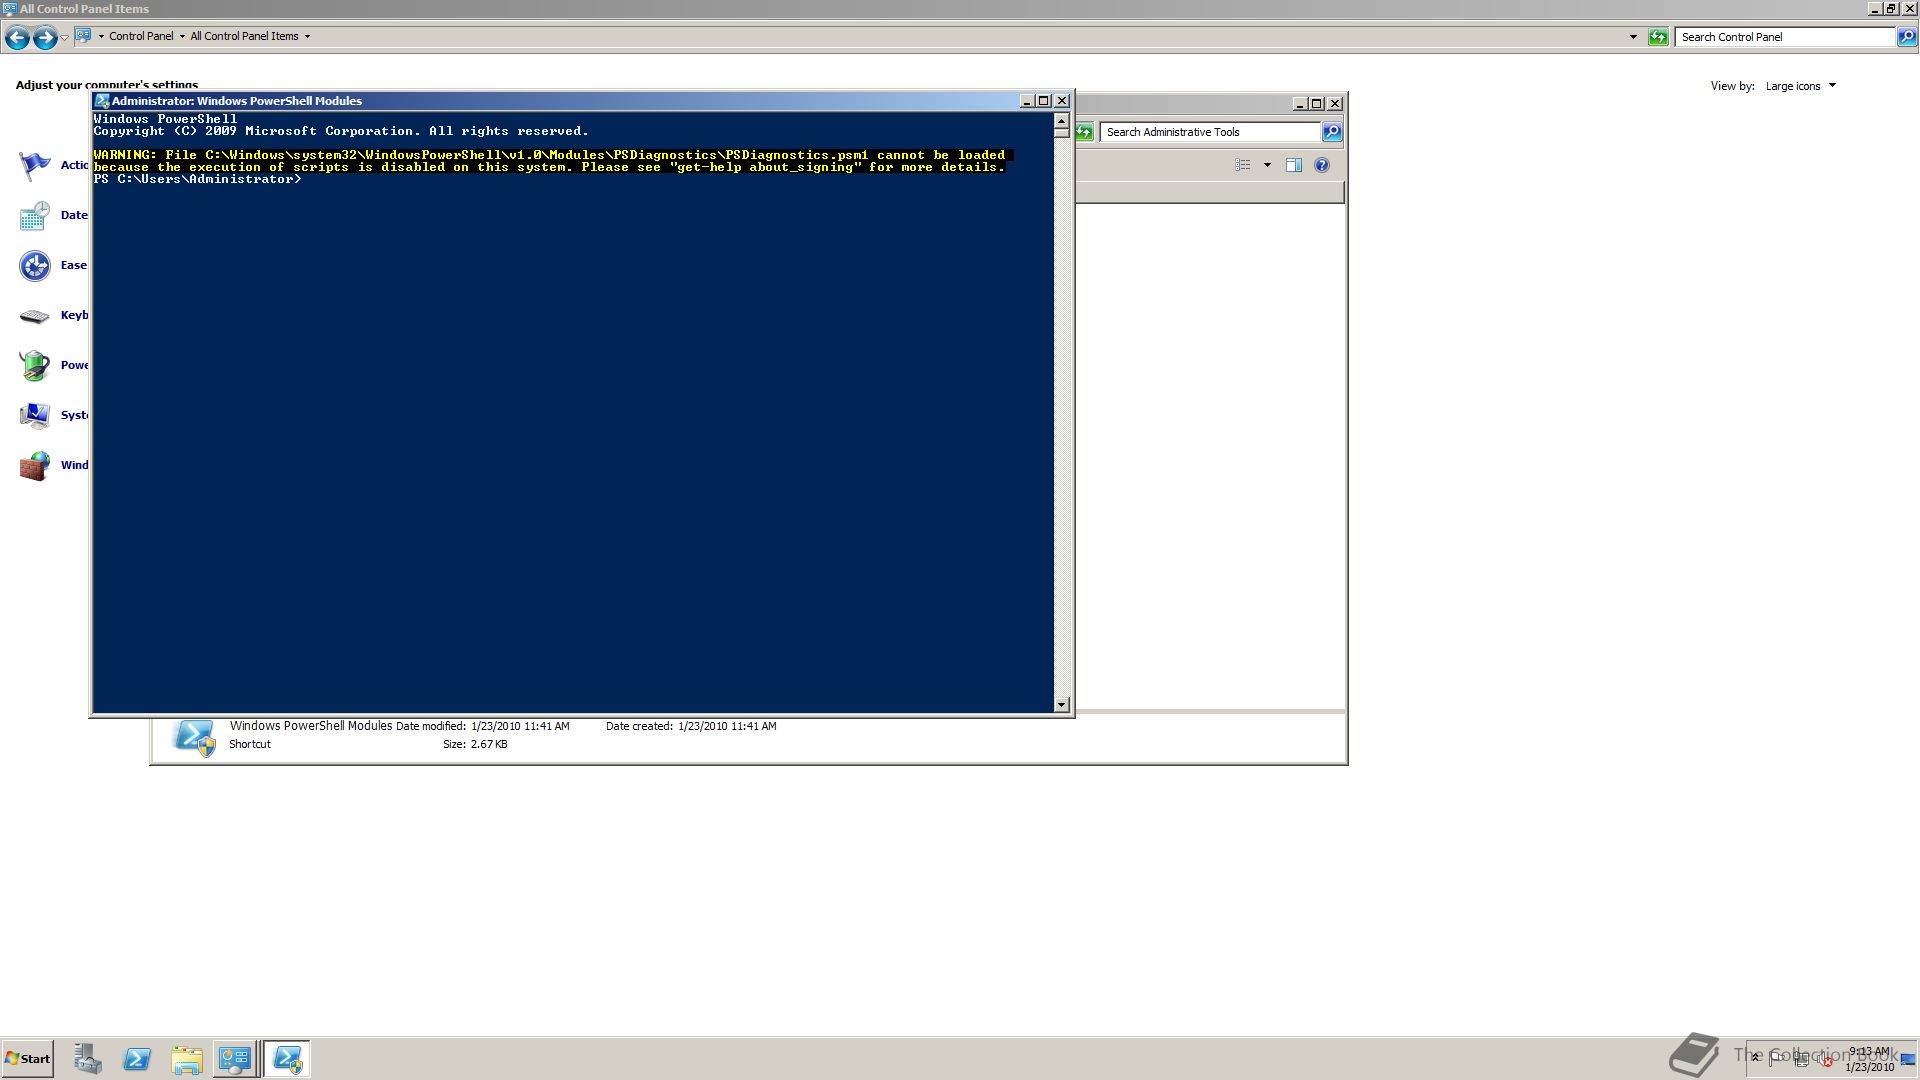Click Size 2.67 KB in details pane
1920x1080 pixels.
click(x=489, y=744)
